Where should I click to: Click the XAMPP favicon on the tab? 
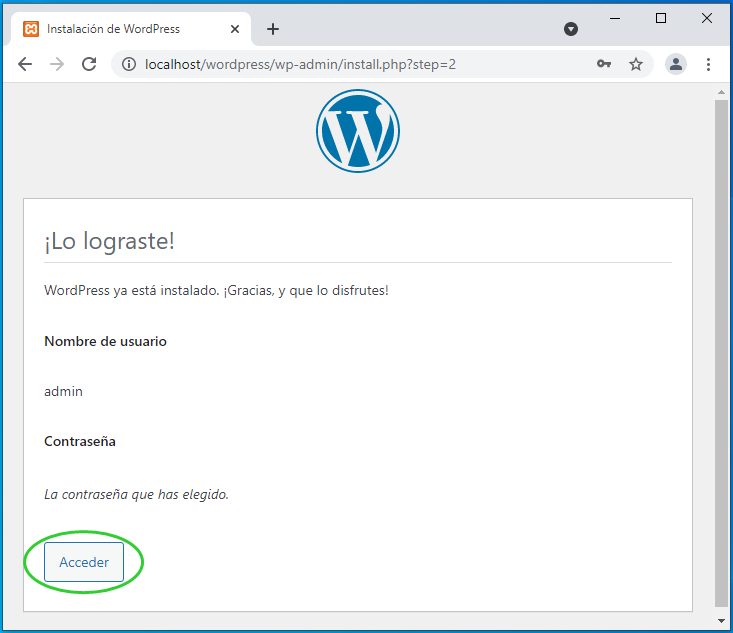(31, 29)
